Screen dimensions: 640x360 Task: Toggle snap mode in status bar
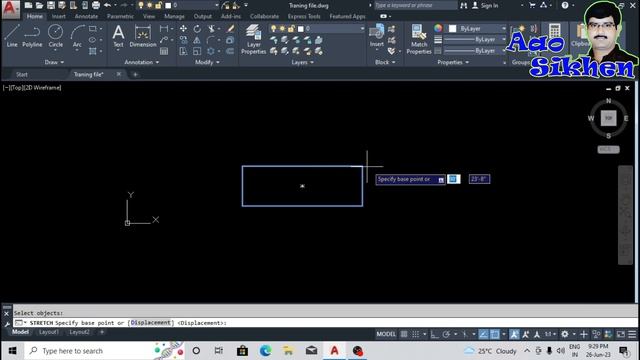point(416,334)
